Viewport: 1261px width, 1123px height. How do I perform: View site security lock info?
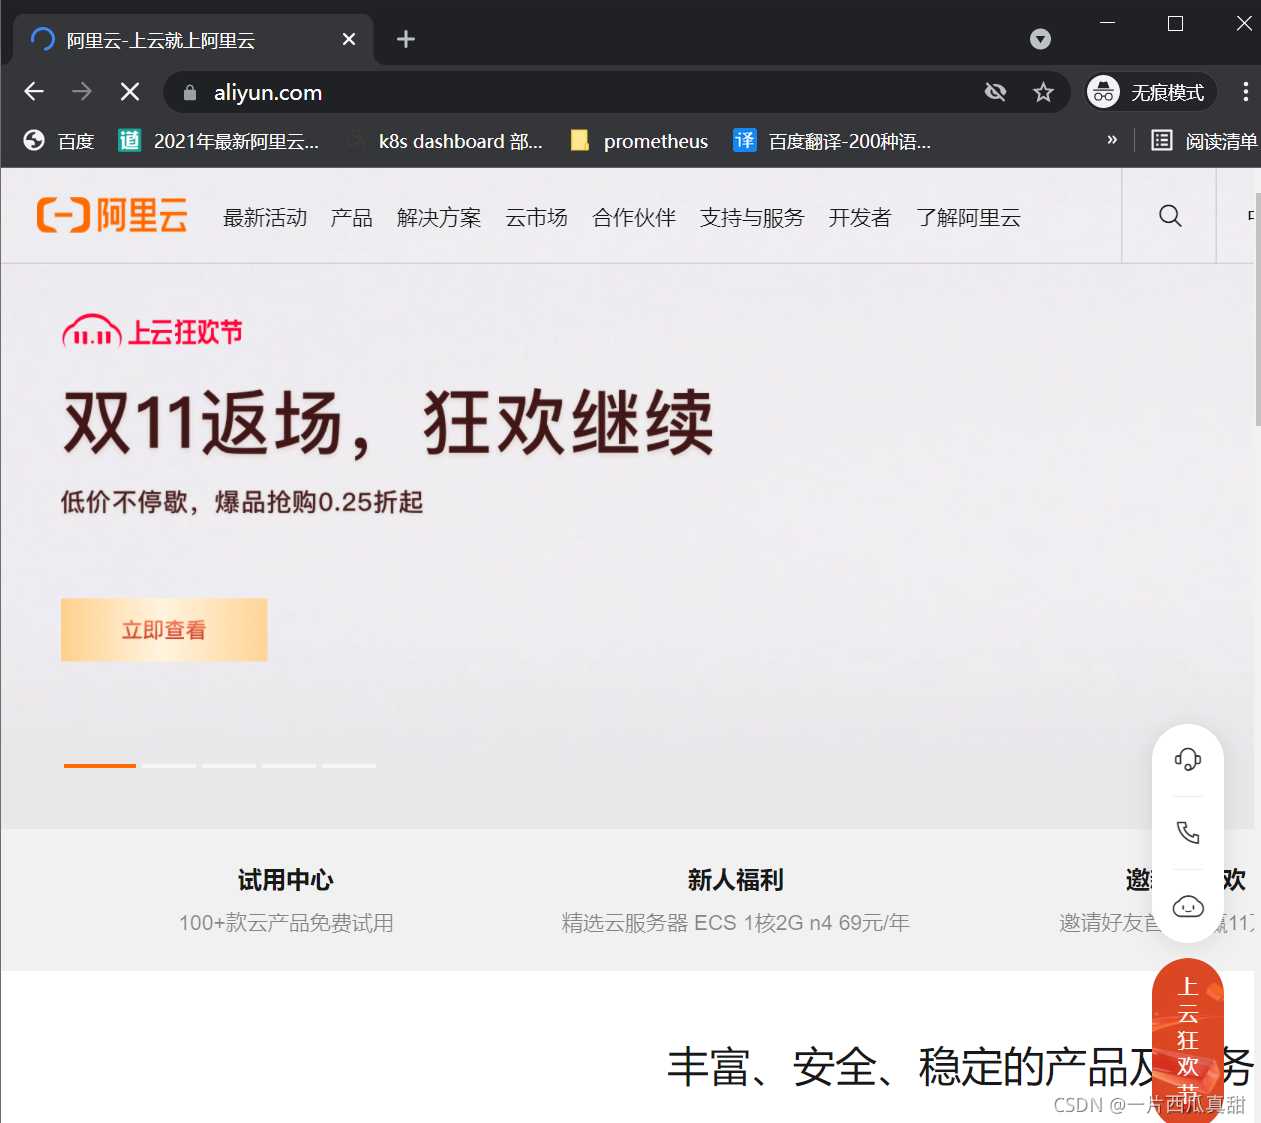click(x=190, y=93)
